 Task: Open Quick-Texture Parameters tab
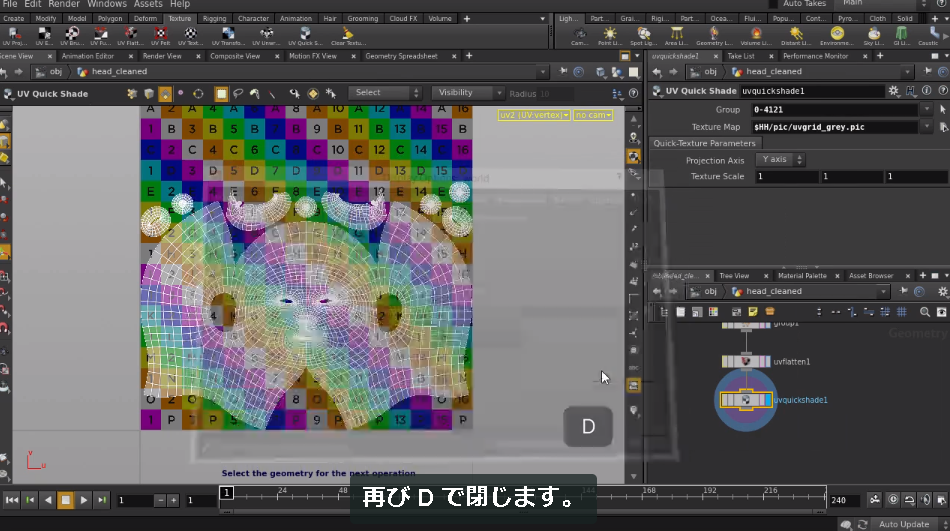pos(704,144)
